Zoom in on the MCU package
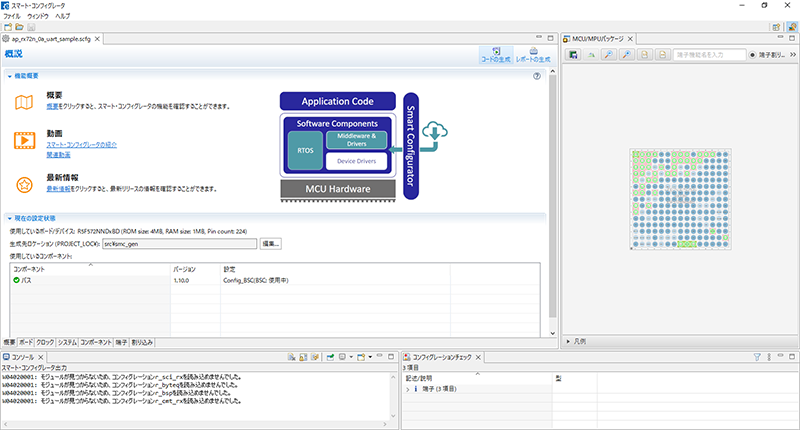 [x=609, y=55]
